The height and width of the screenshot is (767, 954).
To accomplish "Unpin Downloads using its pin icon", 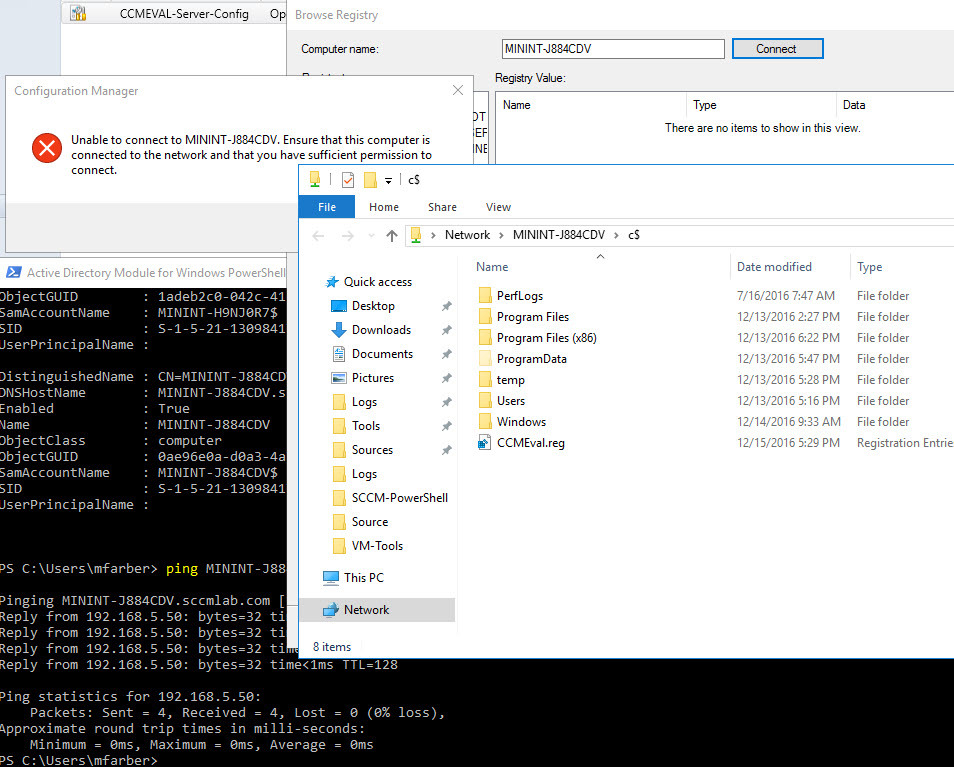I will coord(447,330).
